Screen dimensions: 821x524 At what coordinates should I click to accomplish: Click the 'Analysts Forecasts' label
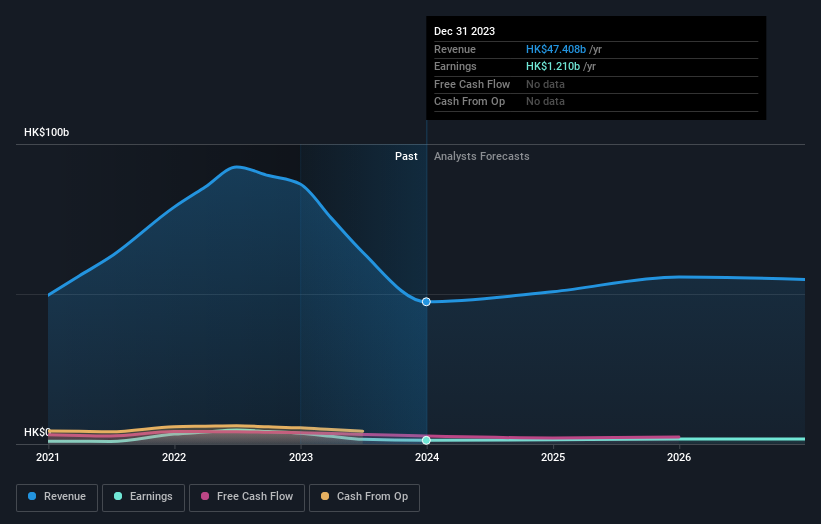pyautogui.click(x=482, y=156)
